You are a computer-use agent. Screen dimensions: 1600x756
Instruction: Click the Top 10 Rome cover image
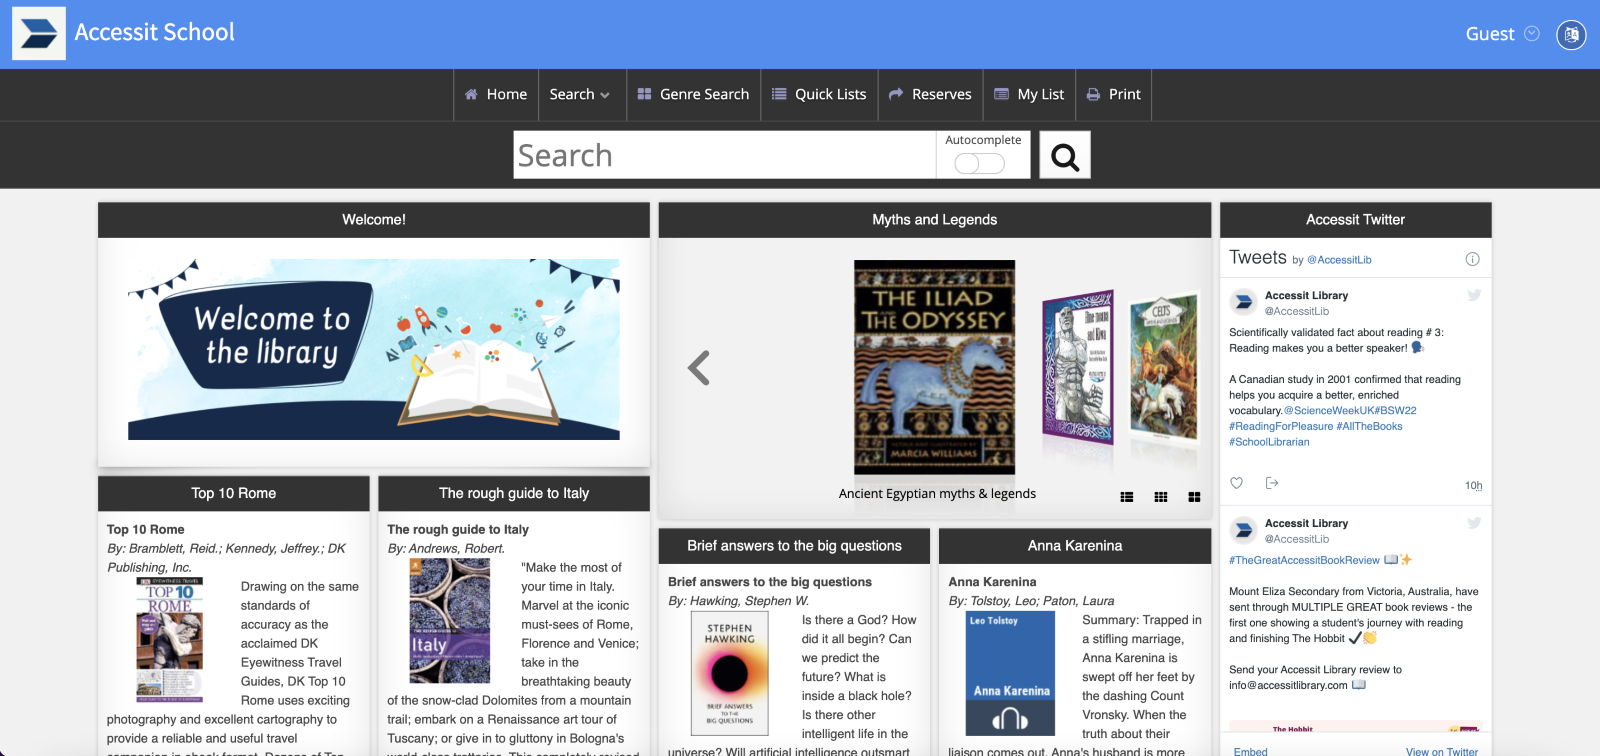170,640
